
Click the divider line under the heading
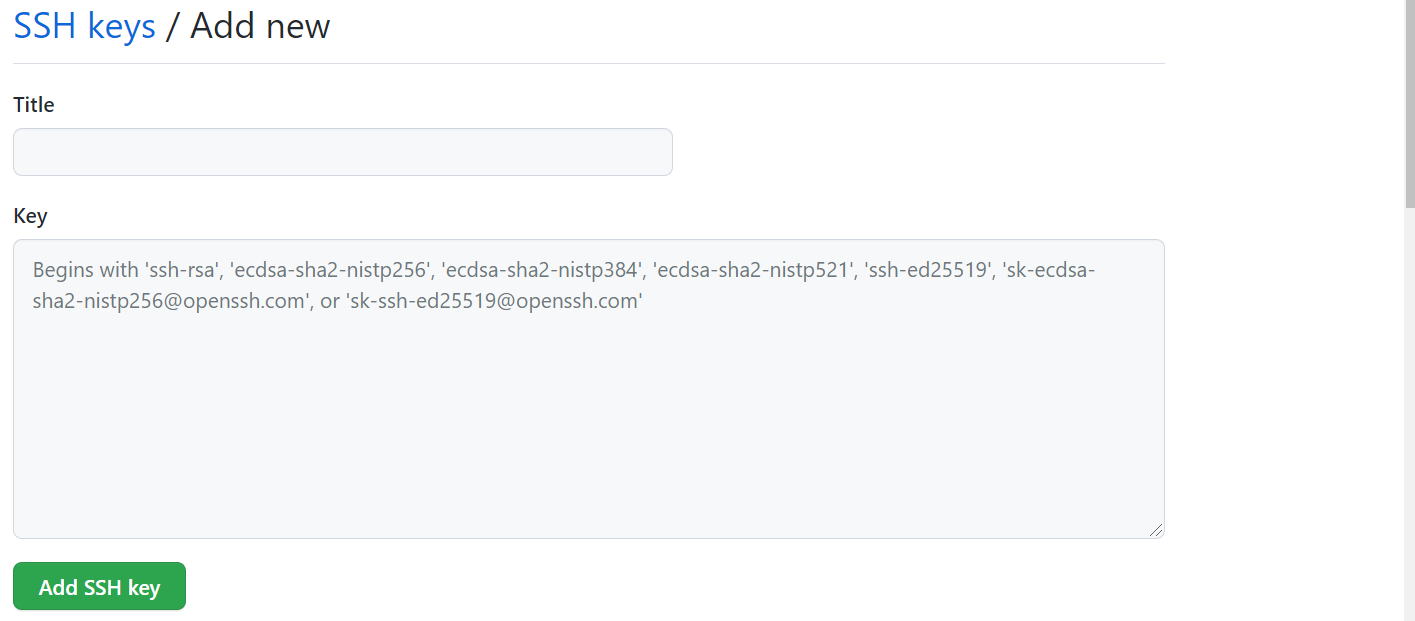pos(589,63)
